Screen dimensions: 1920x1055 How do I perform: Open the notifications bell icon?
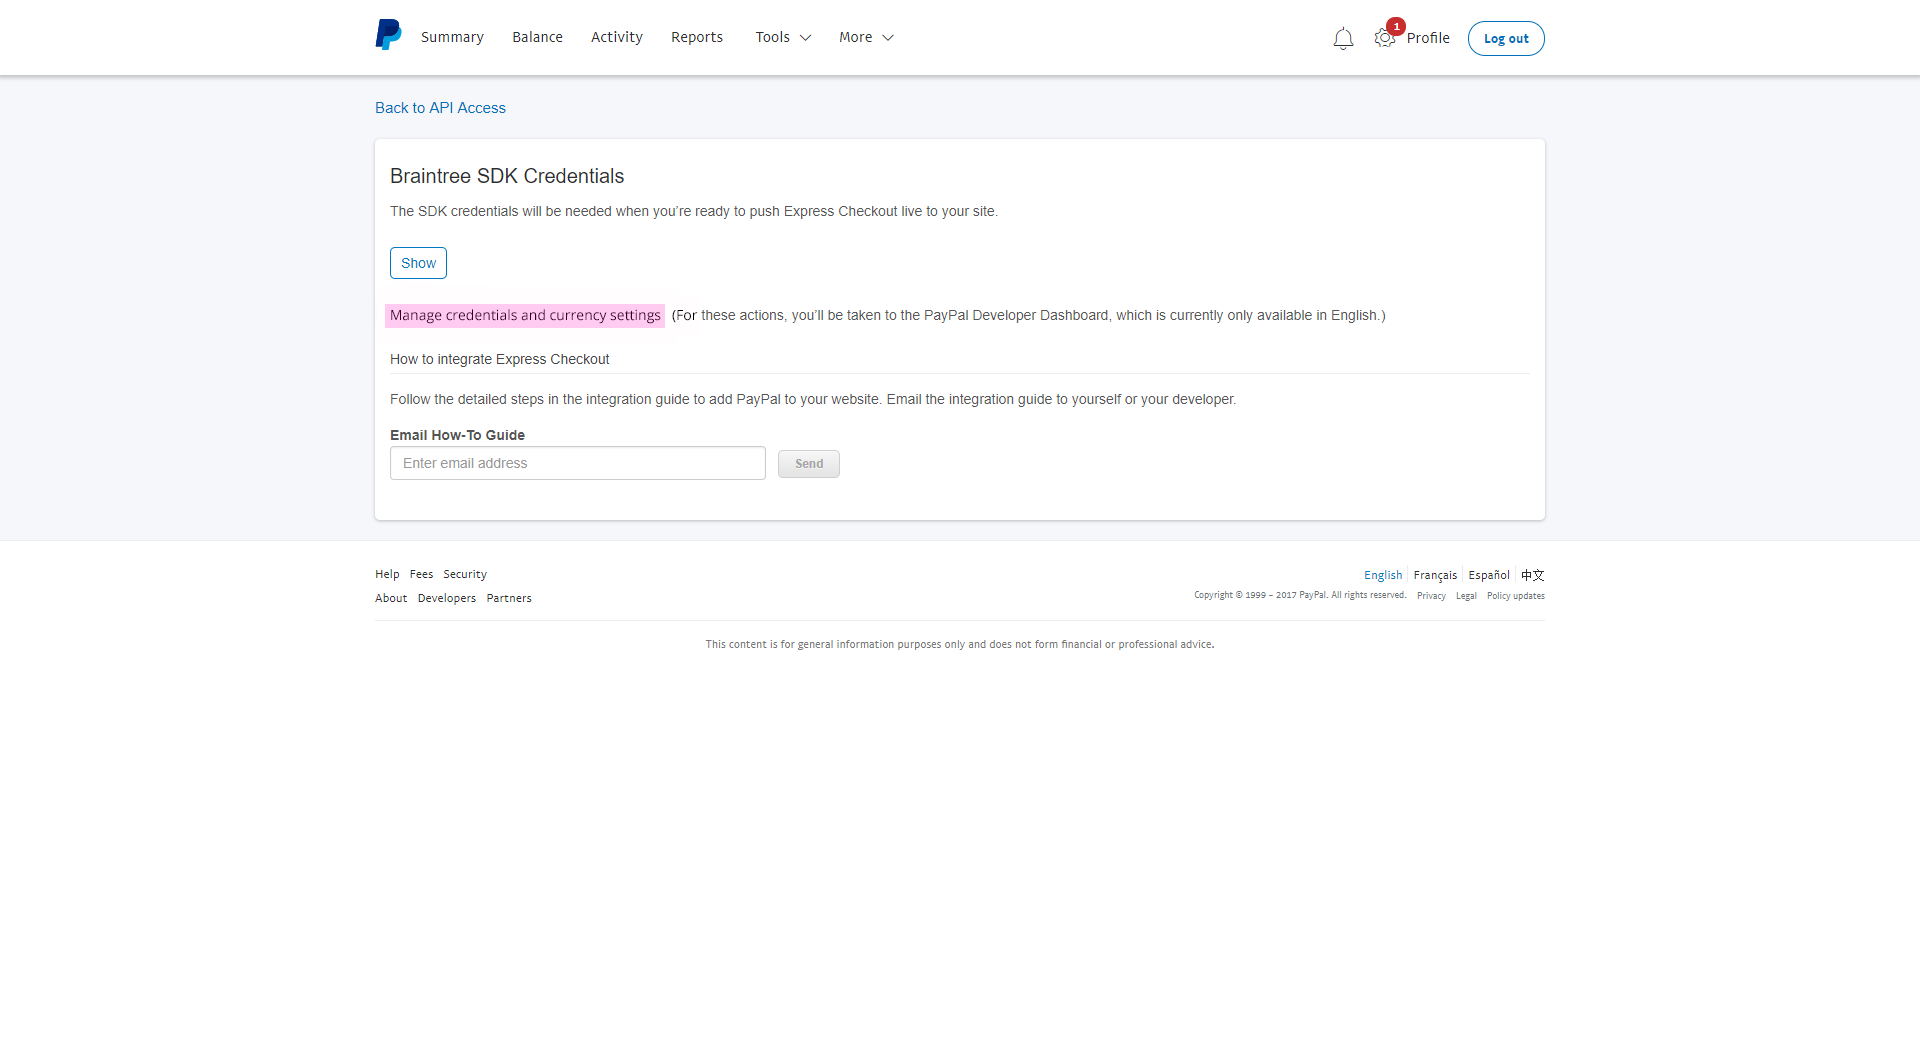pyautogui.click(x=1343, y=39)
